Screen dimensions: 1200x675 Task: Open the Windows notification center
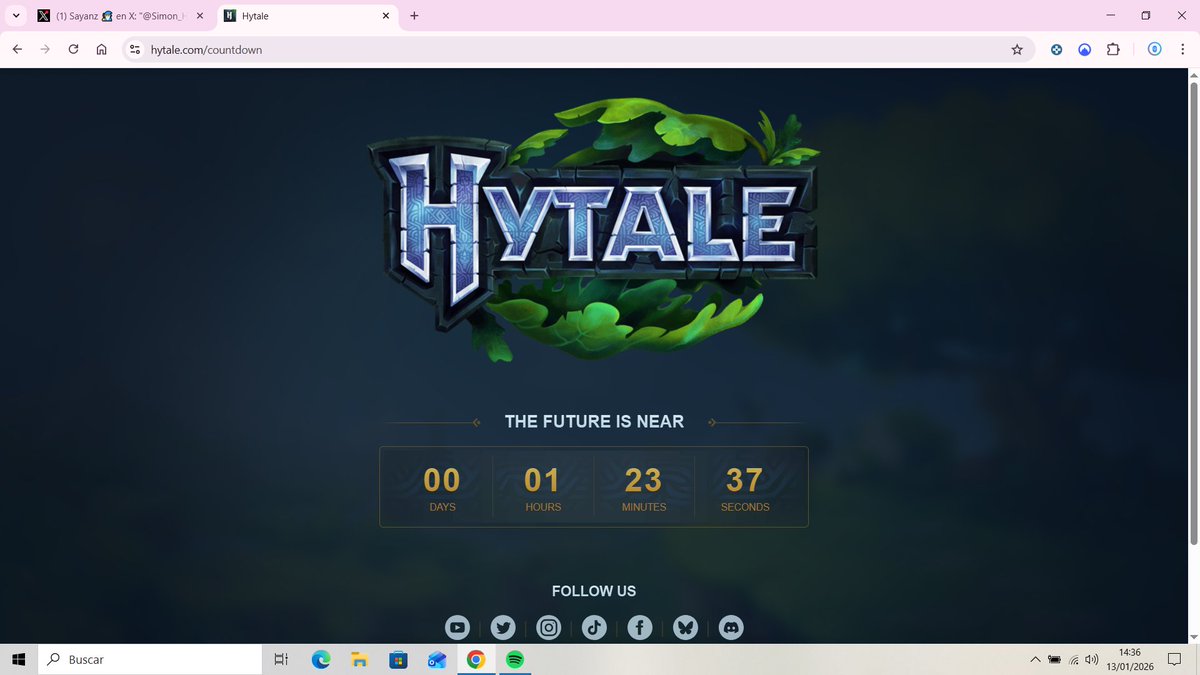point(1175,659)
